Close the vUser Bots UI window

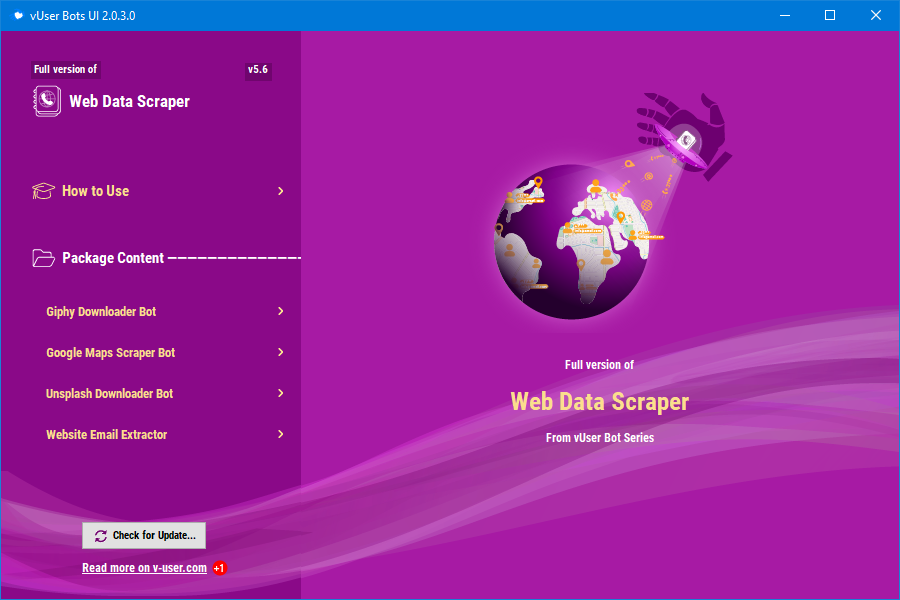876,16
